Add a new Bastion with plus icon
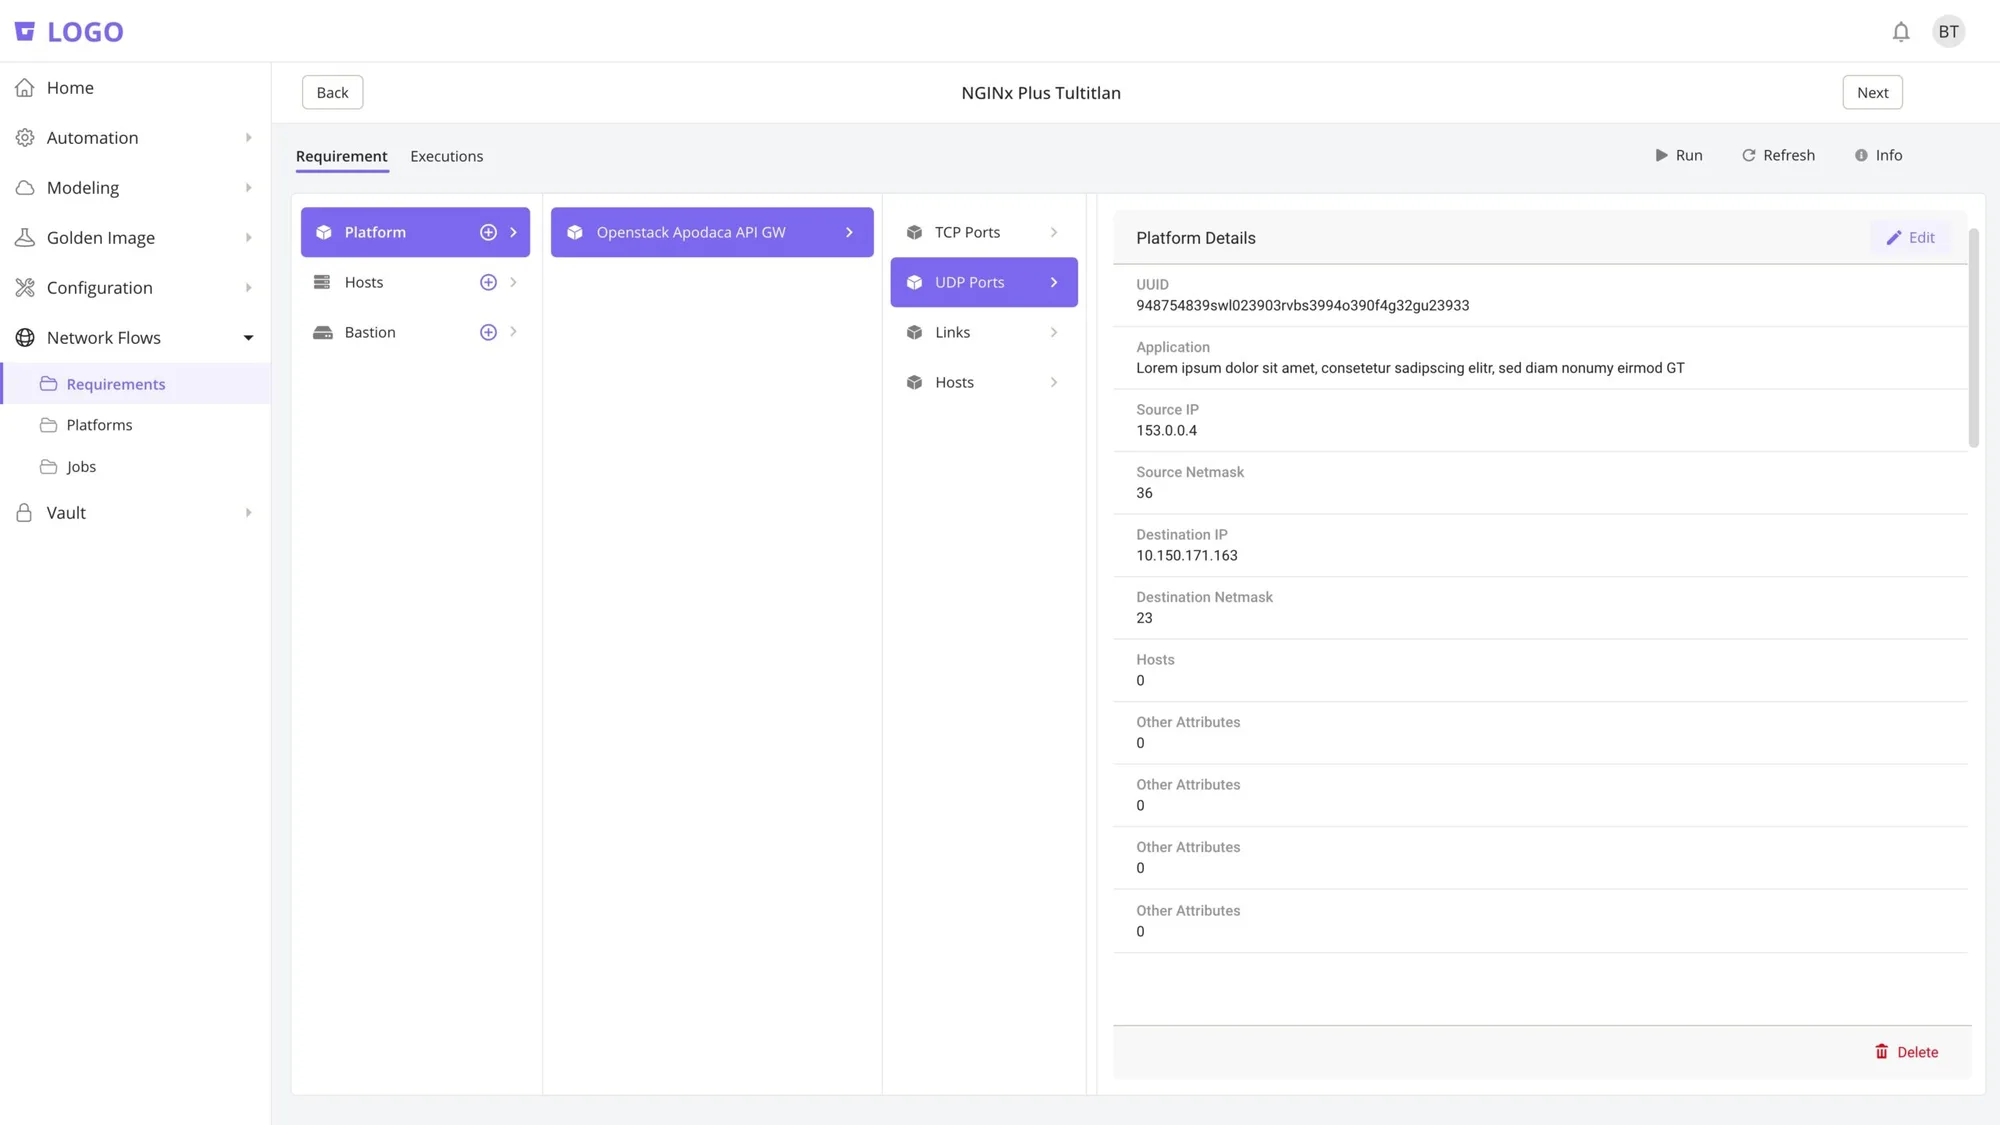This screenshot has height=1125, width=2000. click(x=488, y=332)
